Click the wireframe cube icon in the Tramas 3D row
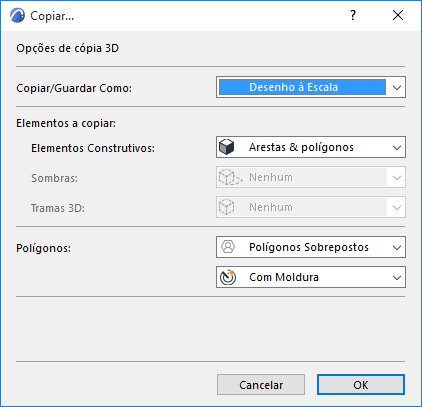This screenshot has width=422, height=407. coord(227,207)
